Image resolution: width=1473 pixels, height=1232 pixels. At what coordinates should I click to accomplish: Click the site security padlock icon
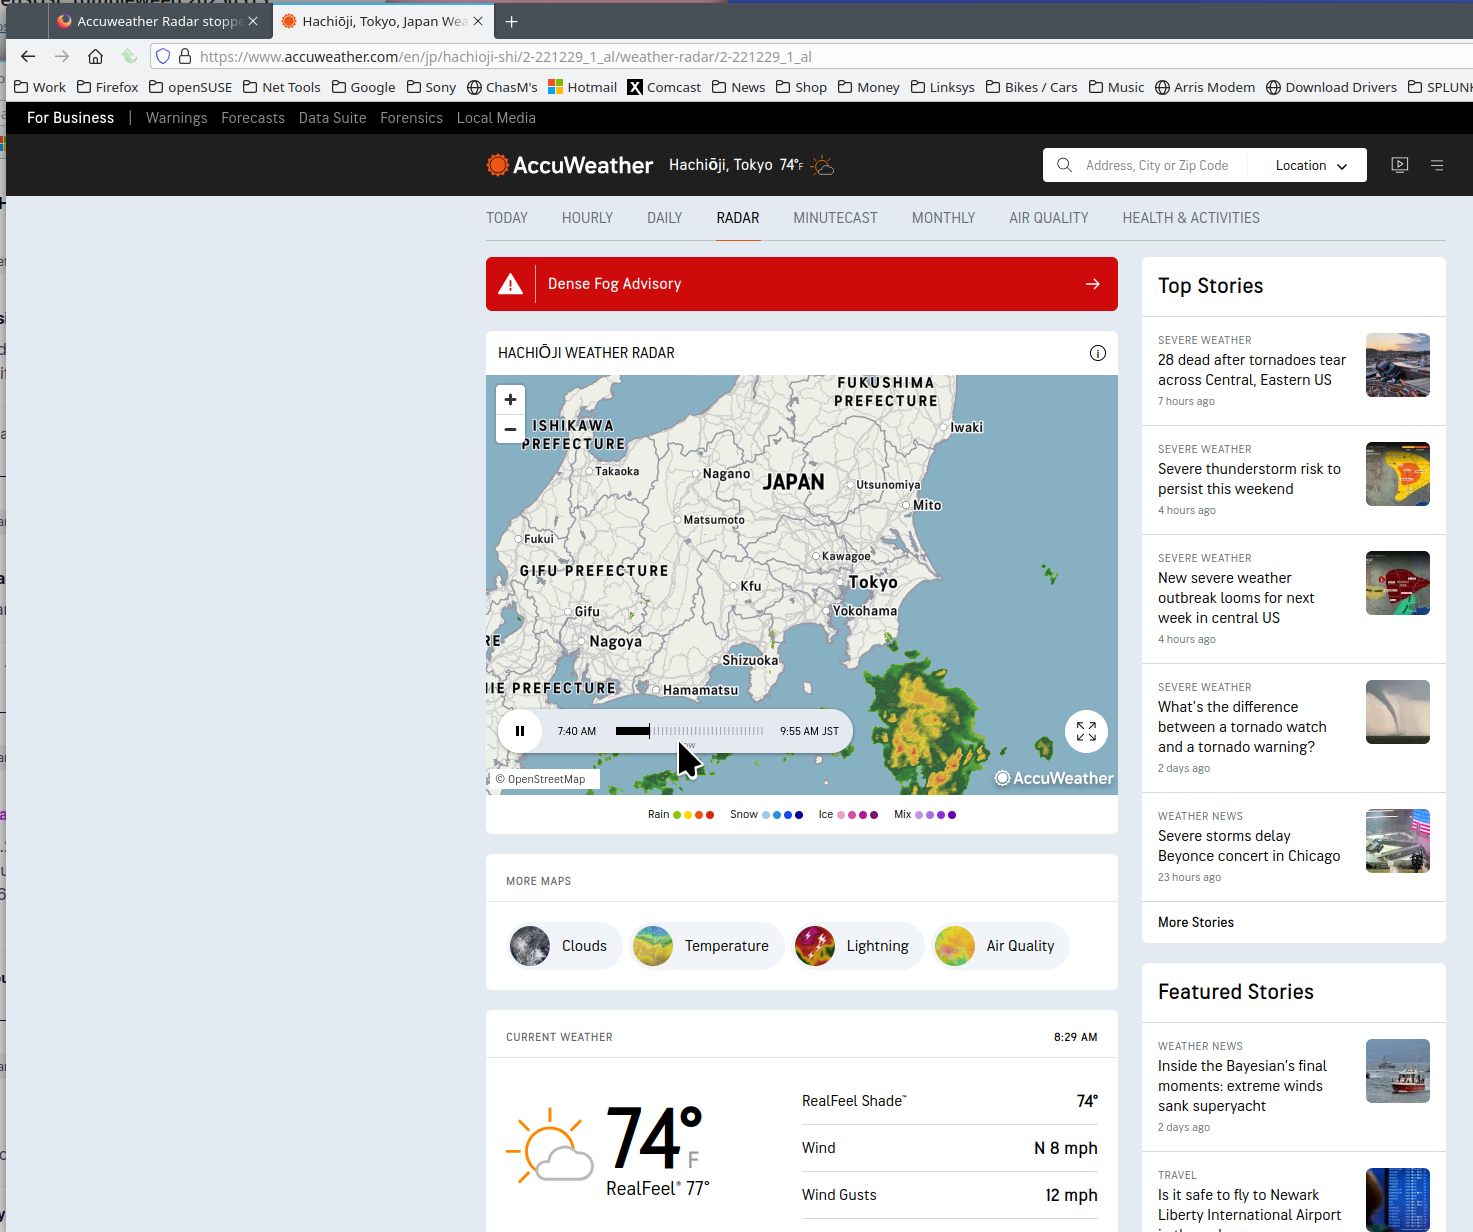[185, 56]
